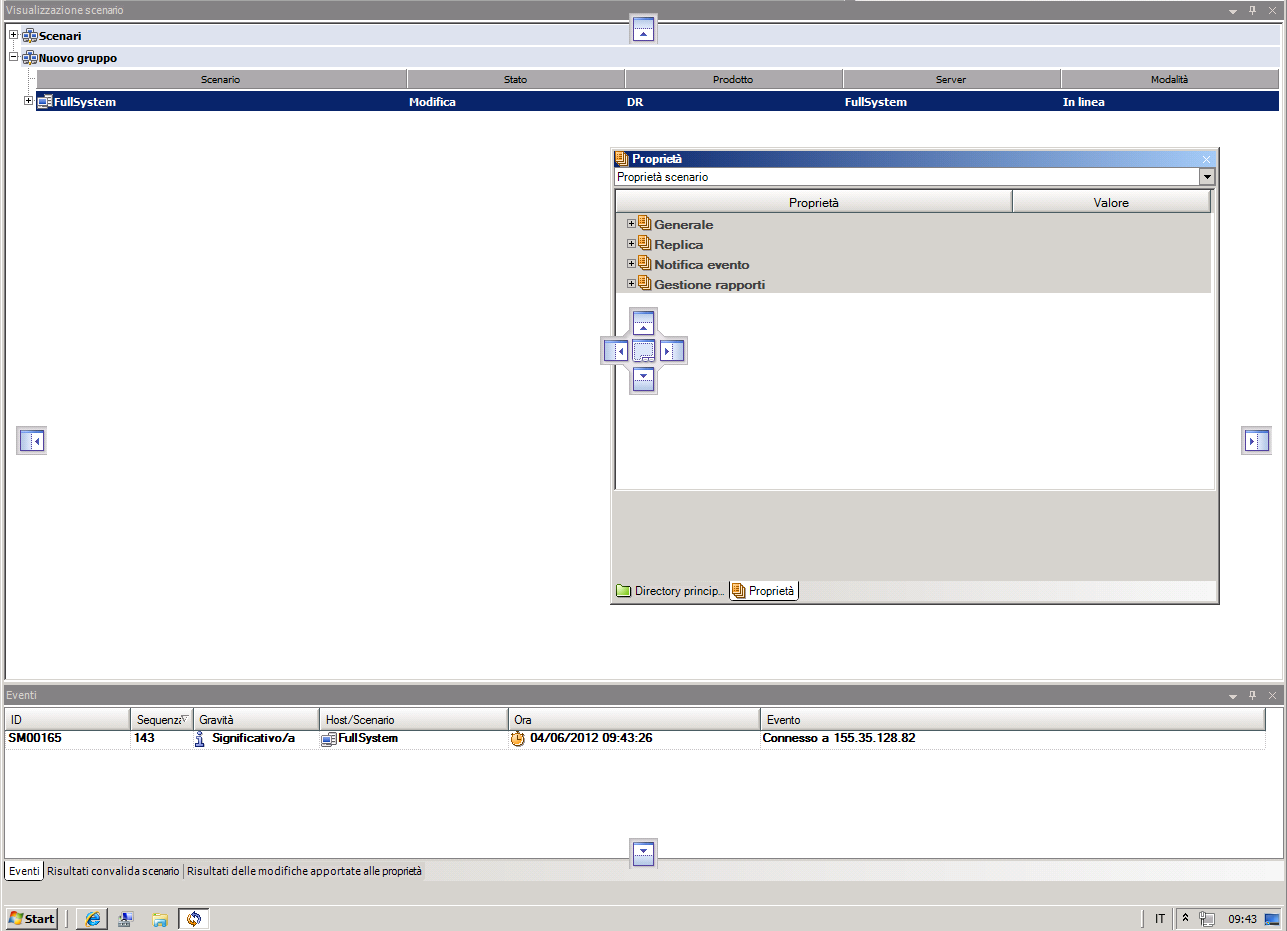
Task: Collapse the Nuovo gruppo tree group
Action: (x=14, y=58)
